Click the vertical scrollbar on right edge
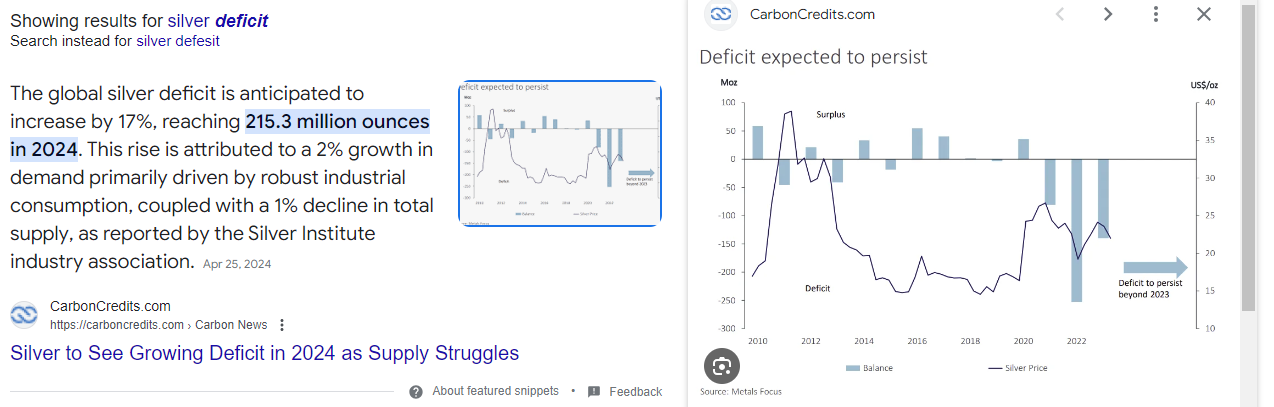 point(1248,160)
